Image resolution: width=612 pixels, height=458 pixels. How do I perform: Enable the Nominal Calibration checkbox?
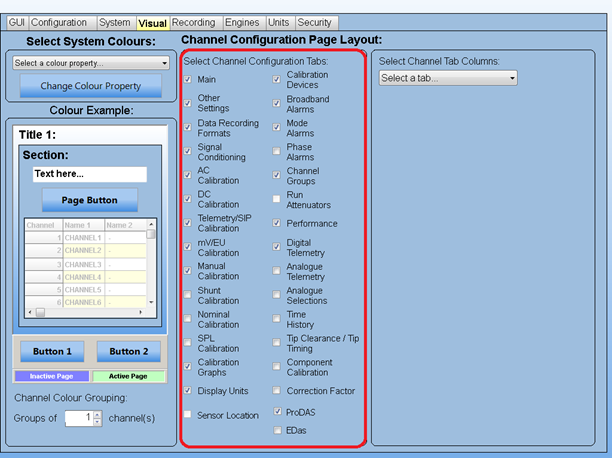click(188, 319)
